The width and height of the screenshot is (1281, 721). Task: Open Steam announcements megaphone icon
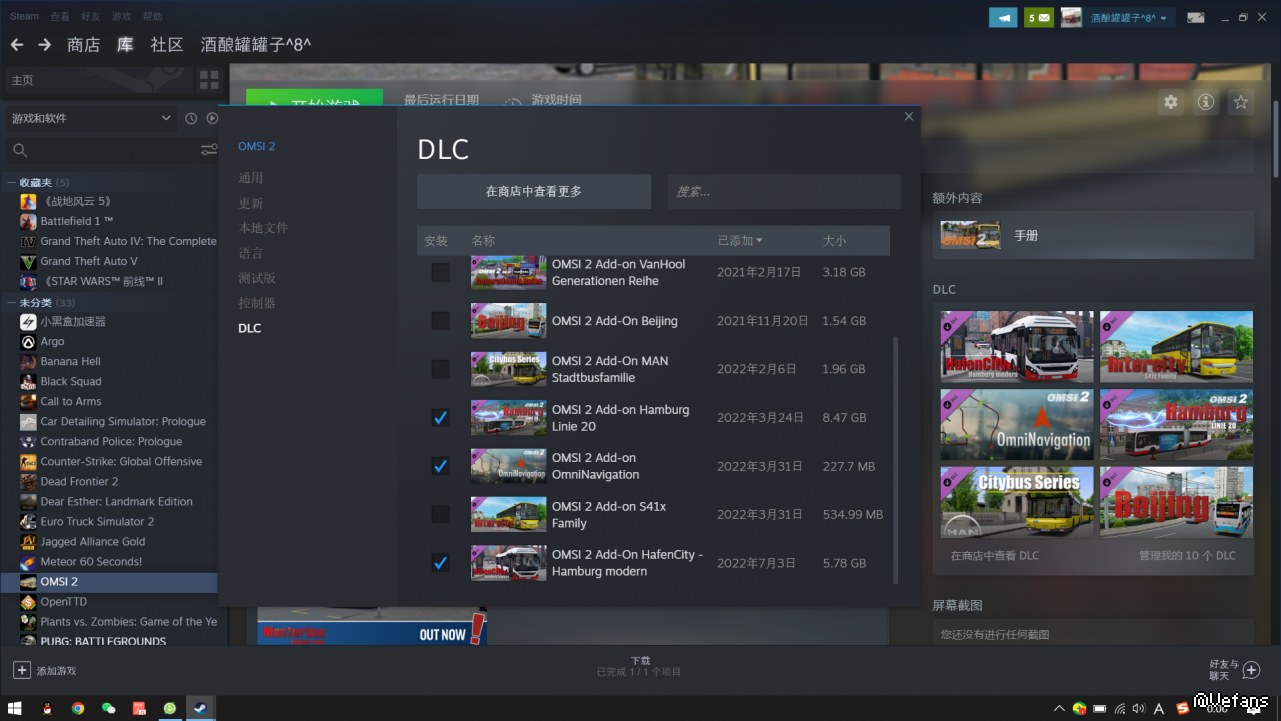click(x=1003, y=17)
